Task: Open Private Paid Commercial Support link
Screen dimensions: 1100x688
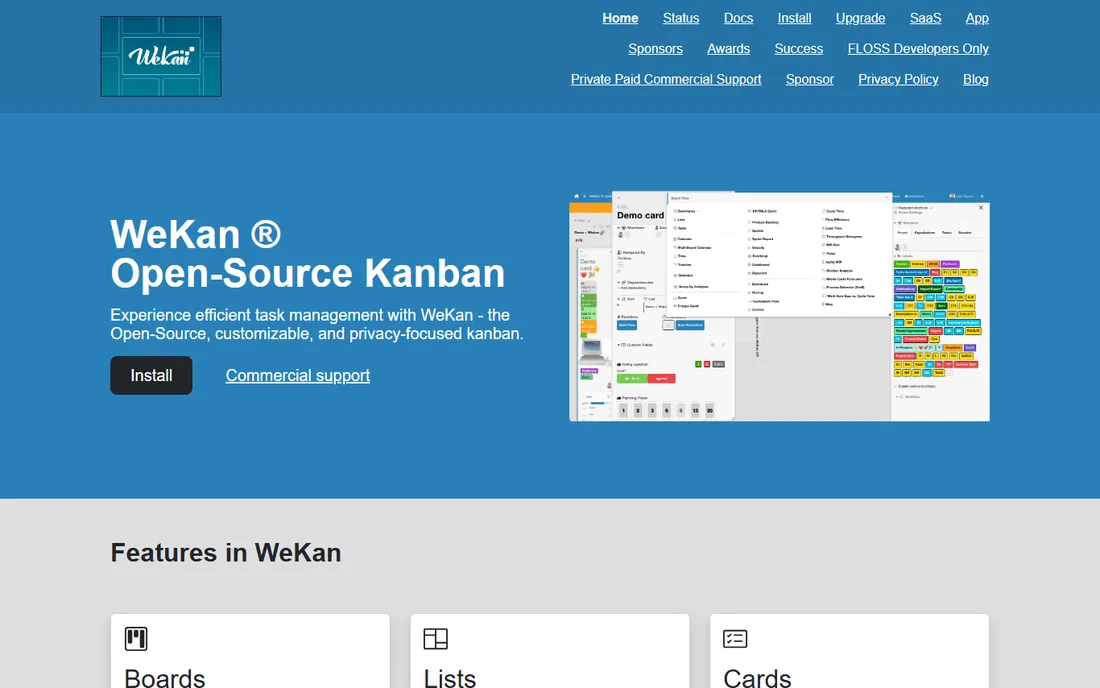Action: point(666,79)
